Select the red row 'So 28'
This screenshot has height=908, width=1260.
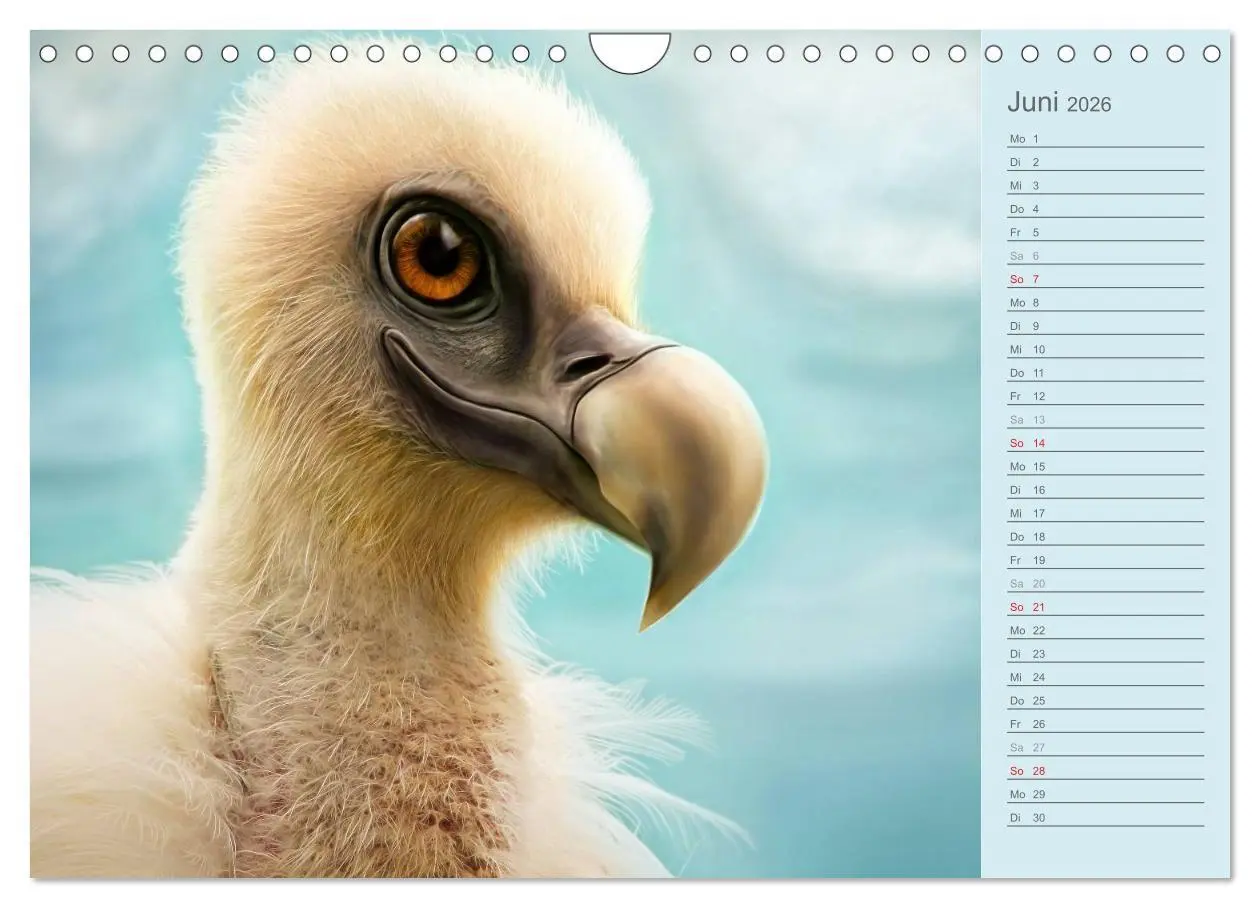[x=1105, y=770]
